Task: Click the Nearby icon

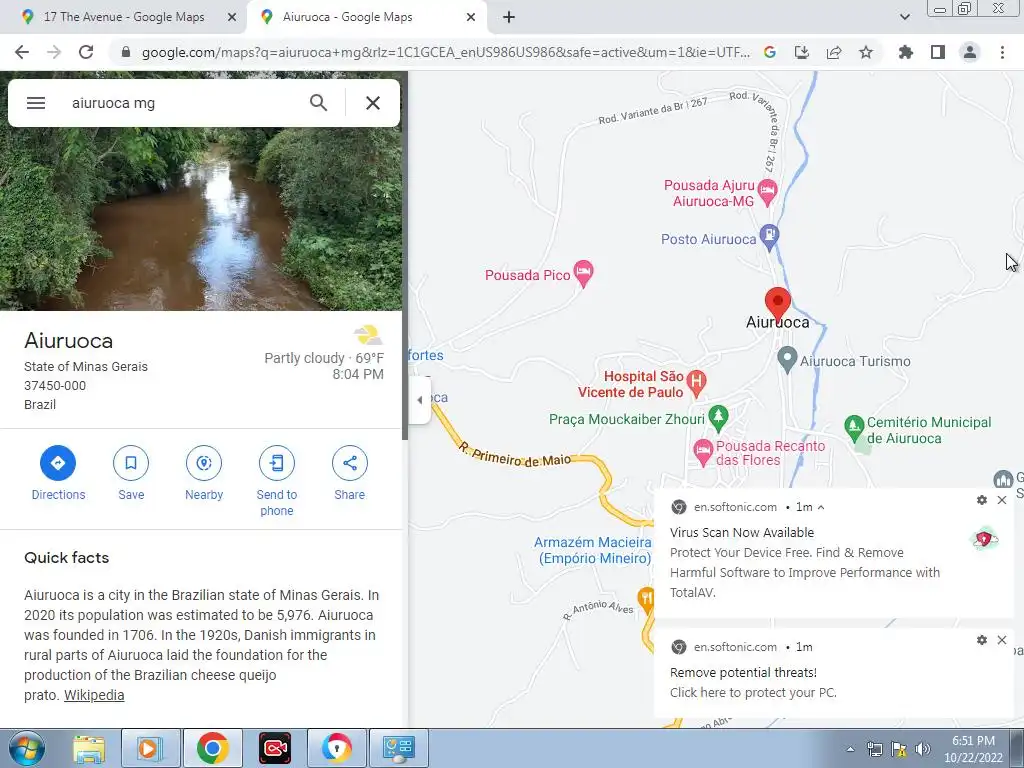Action: [x=204, y=463]
